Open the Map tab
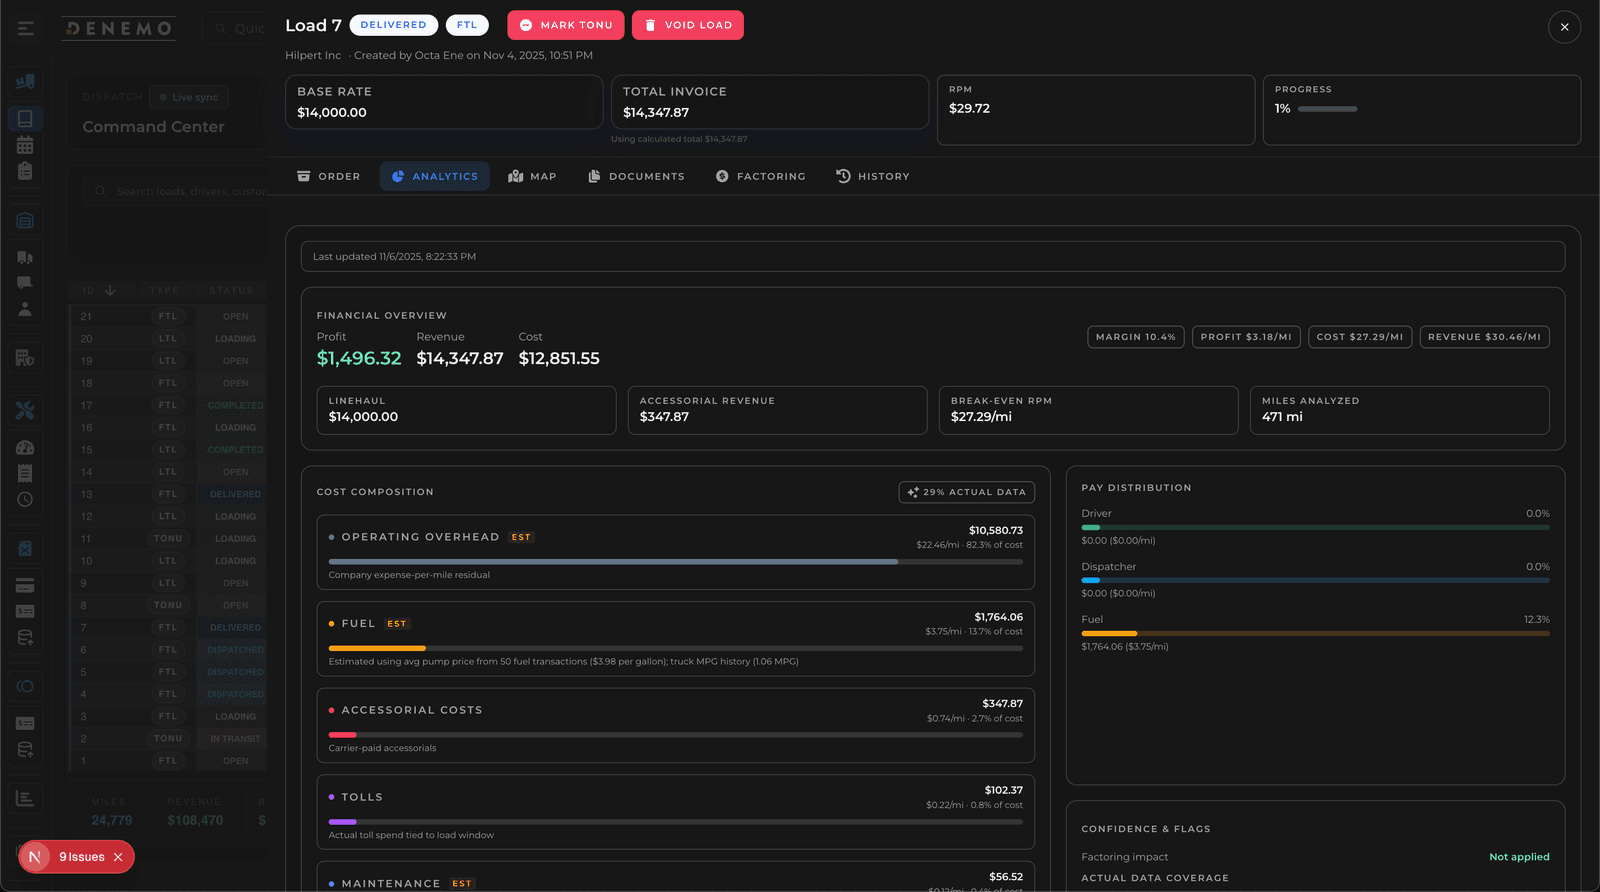Viewport: 1600px width, 892px height. (532, 176)
